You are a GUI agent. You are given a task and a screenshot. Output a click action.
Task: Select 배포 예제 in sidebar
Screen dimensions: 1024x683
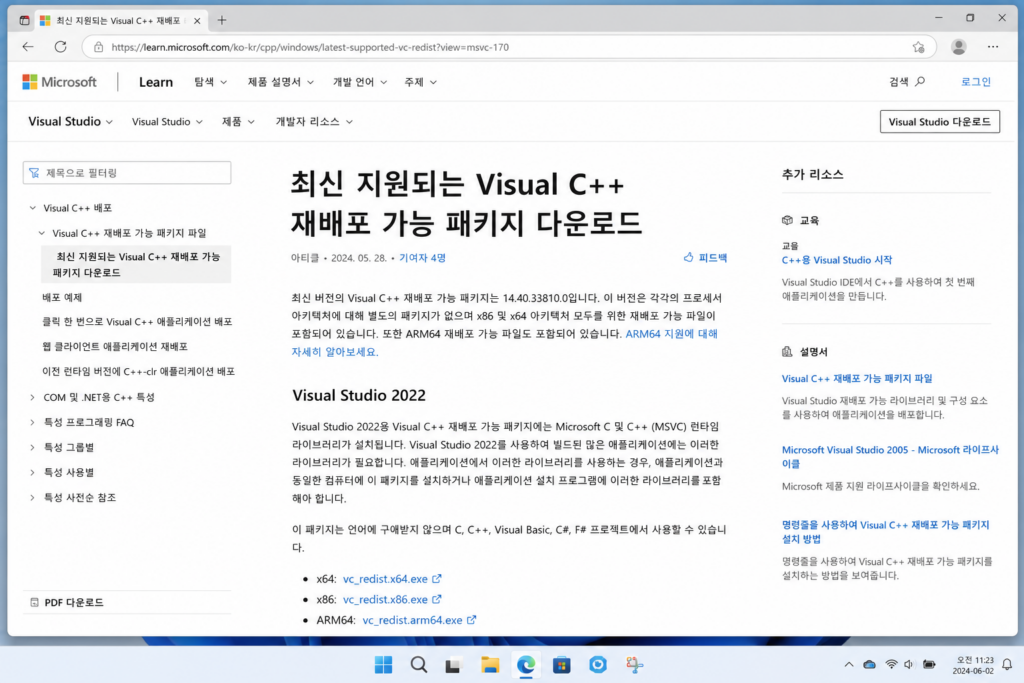tap(62, 297)
